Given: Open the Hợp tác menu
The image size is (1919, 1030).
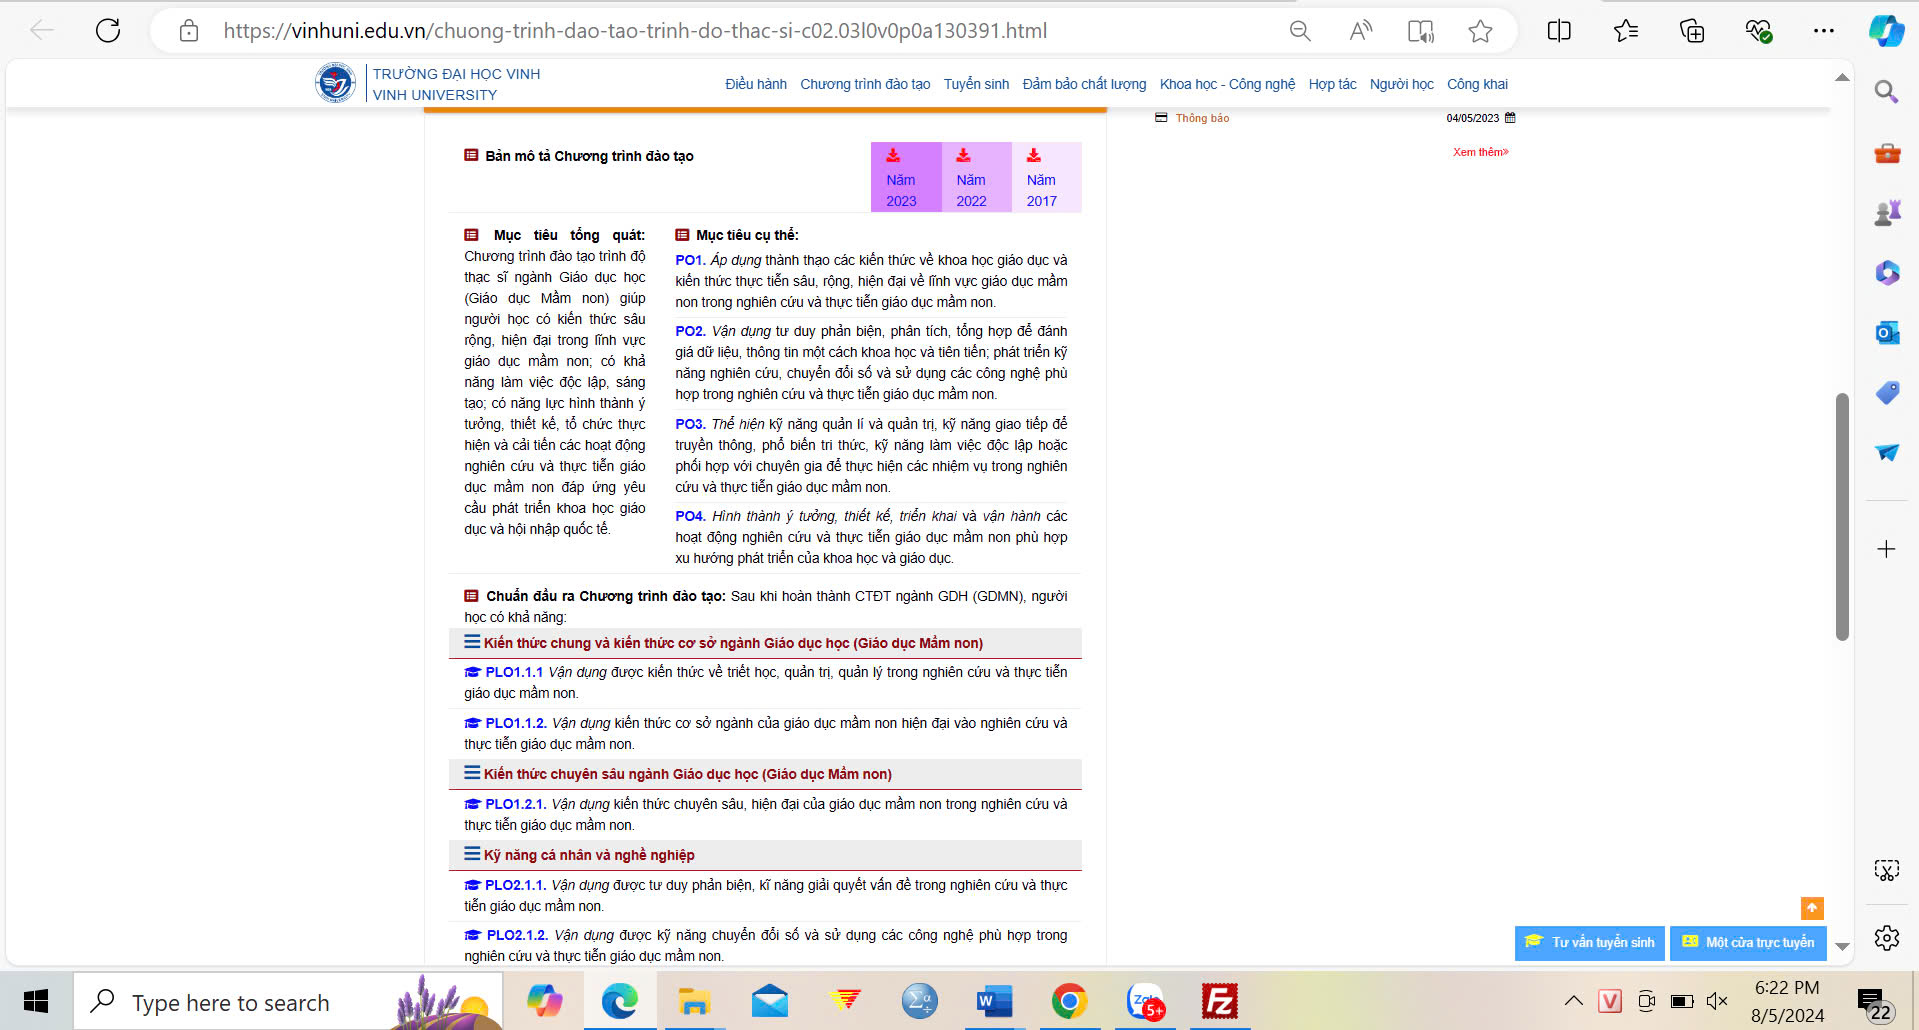Looking at the screenshot, I should pos(1332,84).
